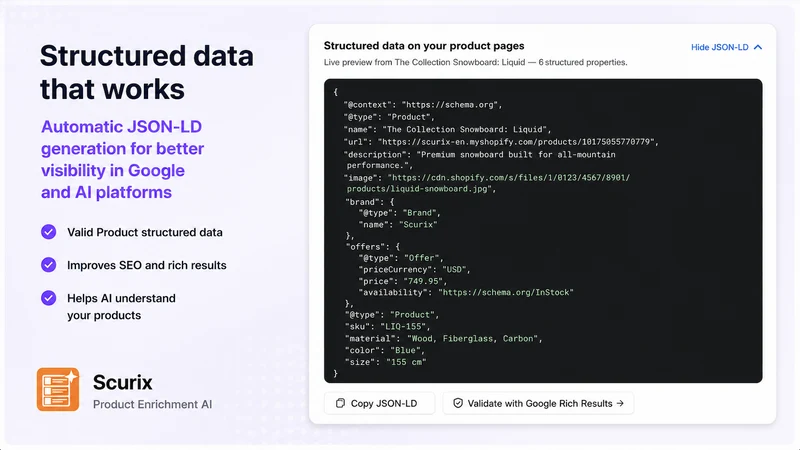Click the "brand" opening line
Screen dimensions: 800x450
click(370, 202)
